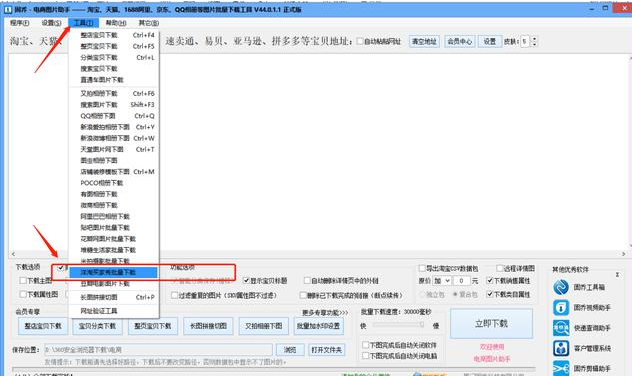The height and width of the screenshot is (377, 632).
Task: Toggle 自动删除详情页中的外链 checkbox
Action: [307, 280]
